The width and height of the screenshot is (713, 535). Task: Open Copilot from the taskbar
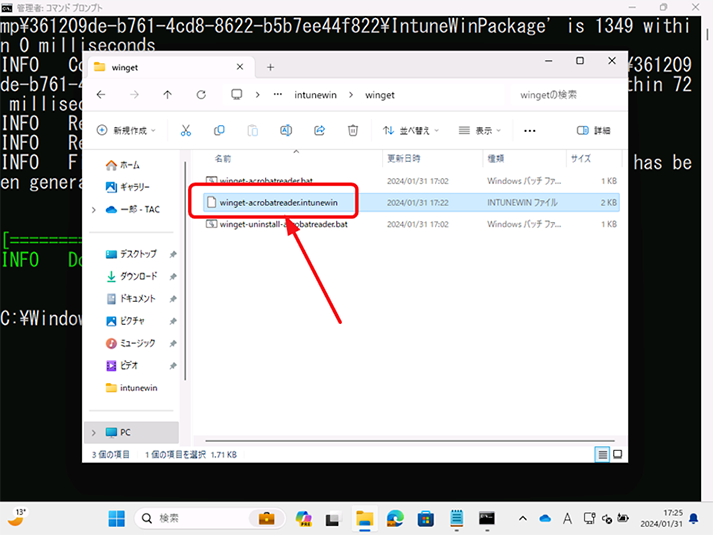click(303, 518)
